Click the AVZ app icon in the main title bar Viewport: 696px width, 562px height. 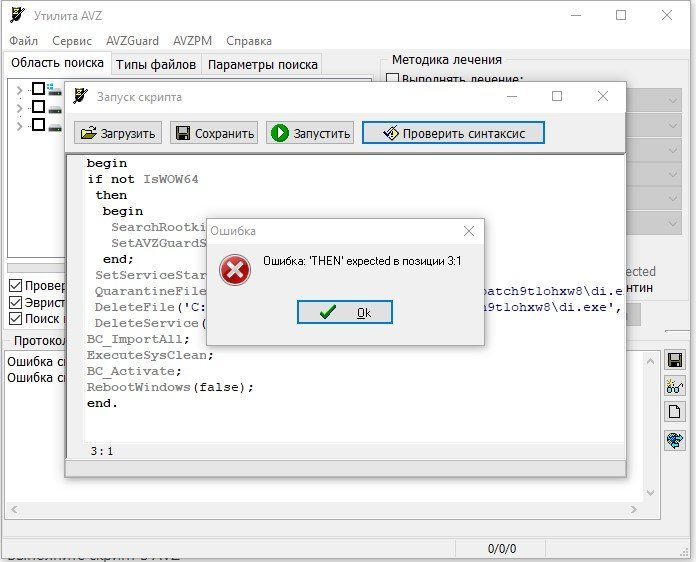click(x=17, y=15)
